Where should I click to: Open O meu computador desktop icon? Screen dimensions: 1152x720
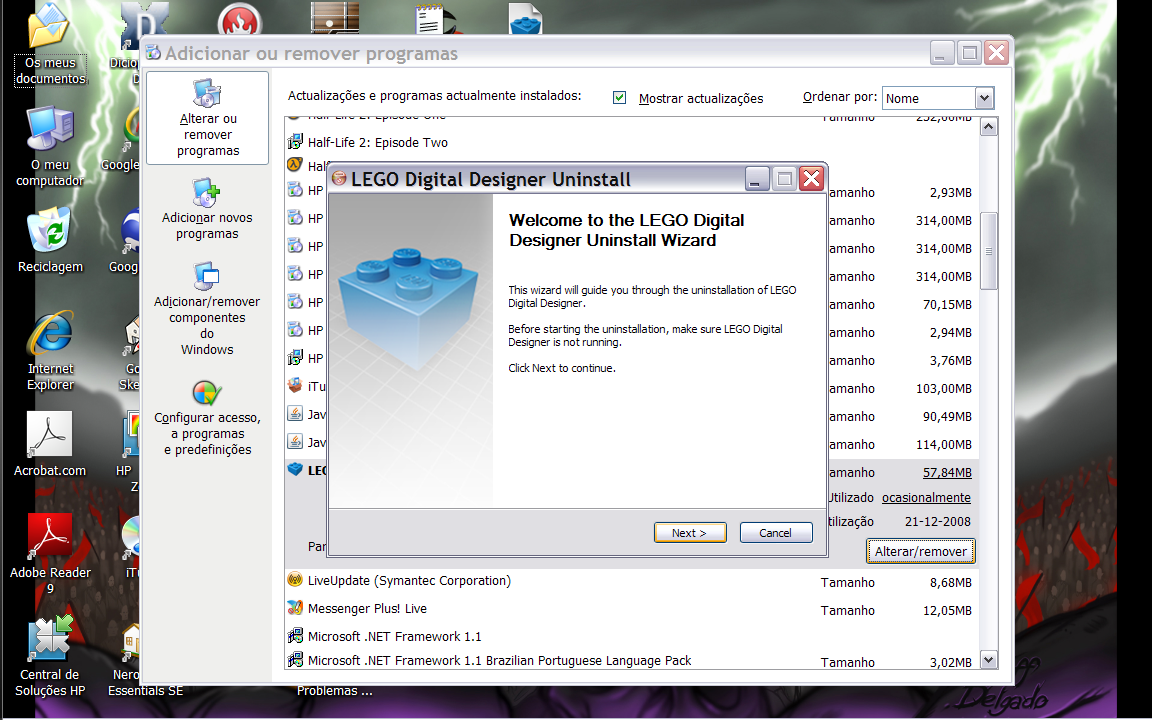coord(50,147)
